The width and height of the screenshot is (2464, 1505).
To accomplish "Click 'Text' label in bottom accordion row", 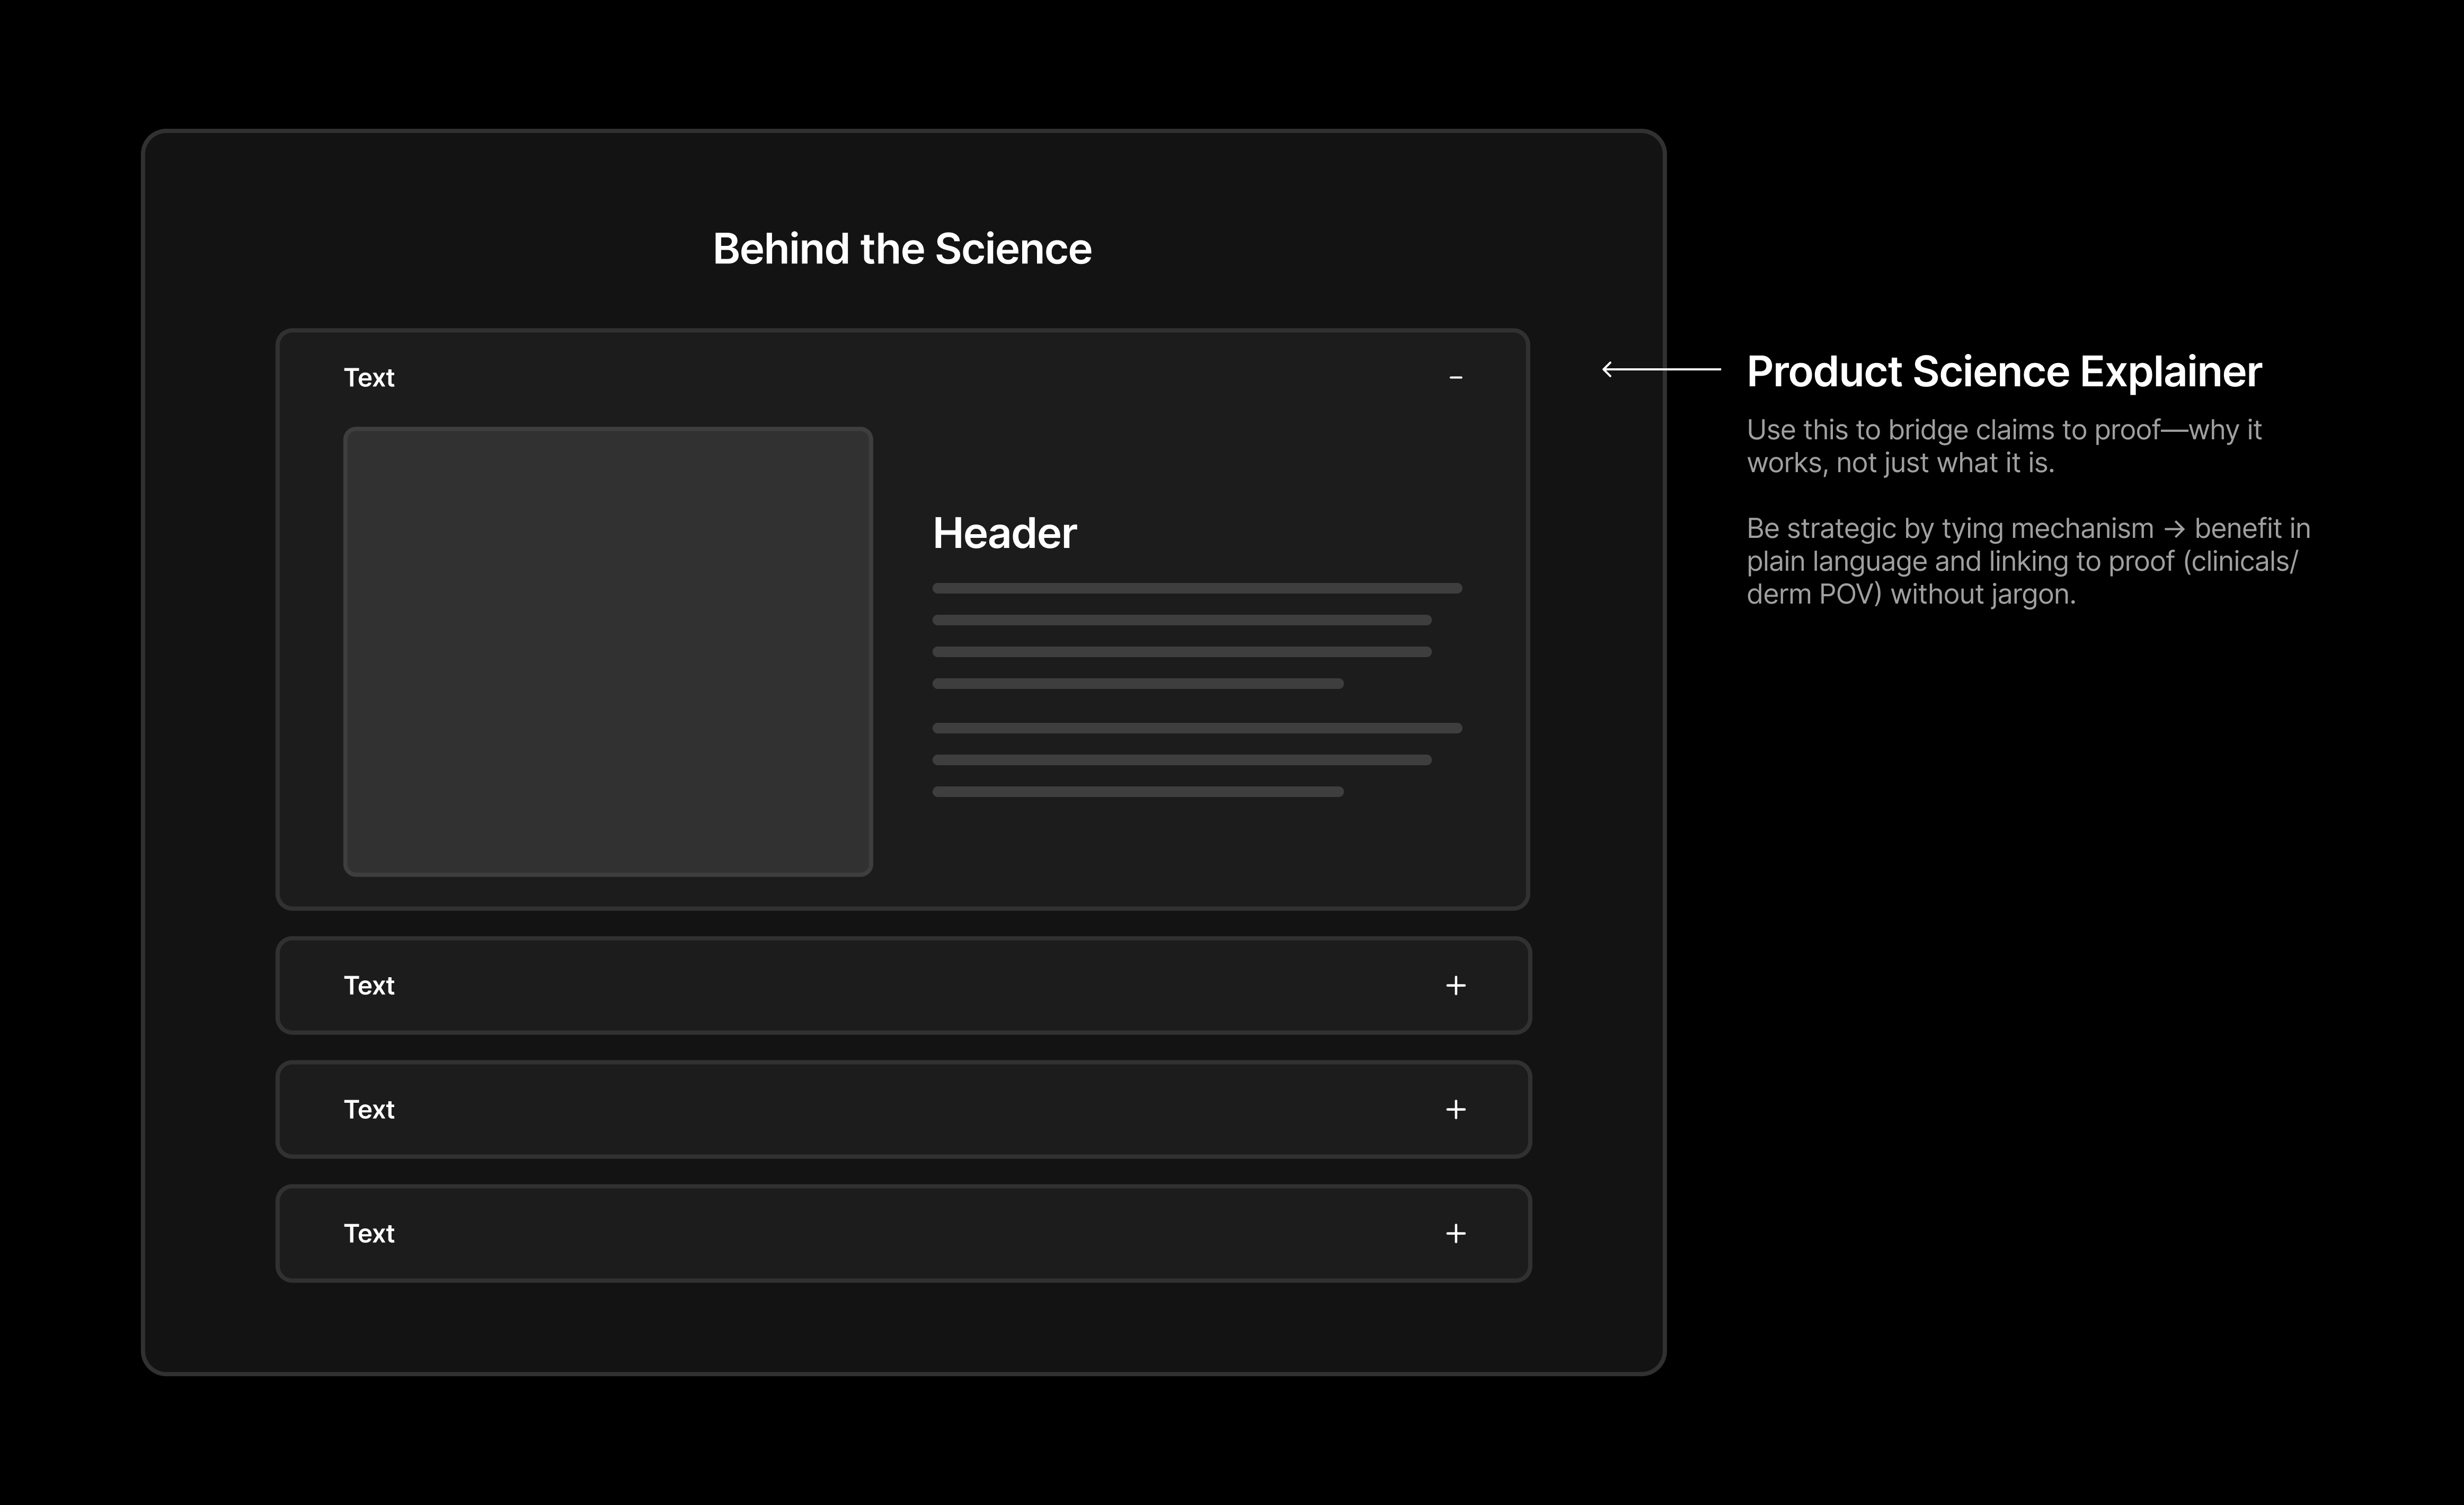I will coord(369,1234).
